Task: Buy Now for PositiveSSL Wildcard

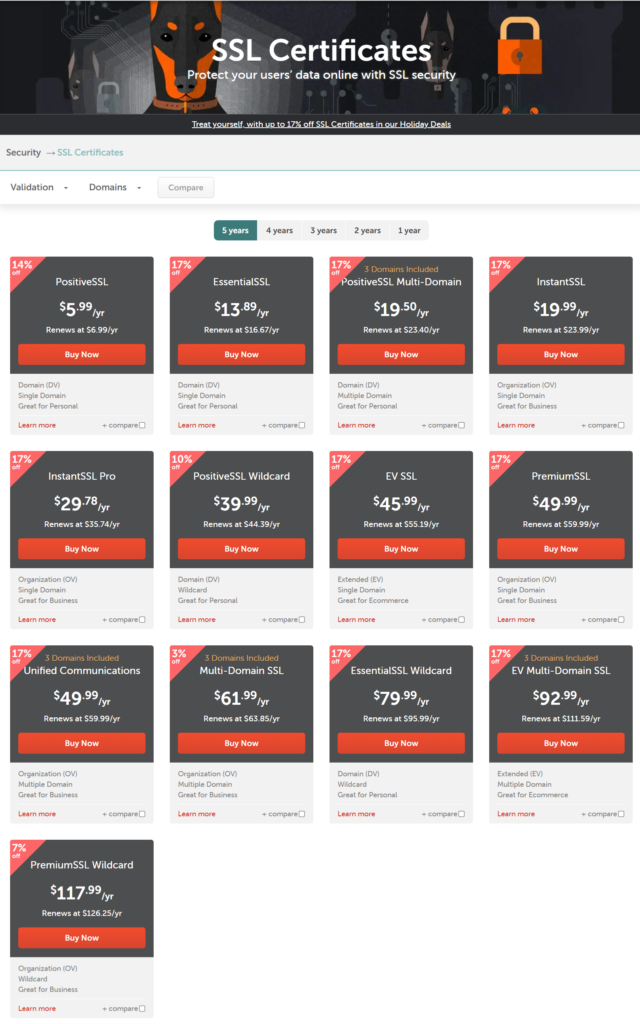Action: pos(242,549)
